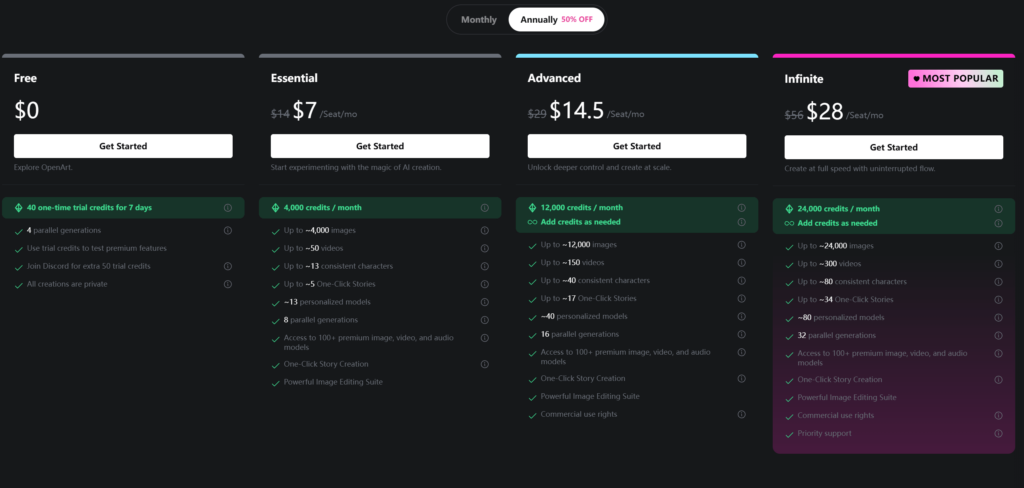Open info icon for 16 parallel generations

click(x=741, y=334)
